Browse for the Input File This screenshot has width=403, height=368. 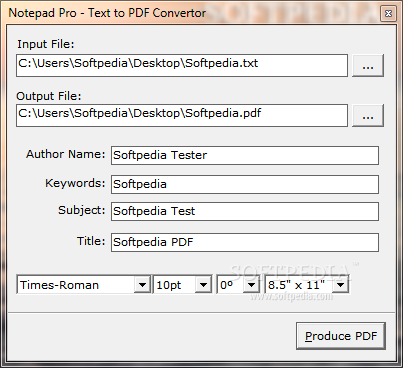[368, 65]
